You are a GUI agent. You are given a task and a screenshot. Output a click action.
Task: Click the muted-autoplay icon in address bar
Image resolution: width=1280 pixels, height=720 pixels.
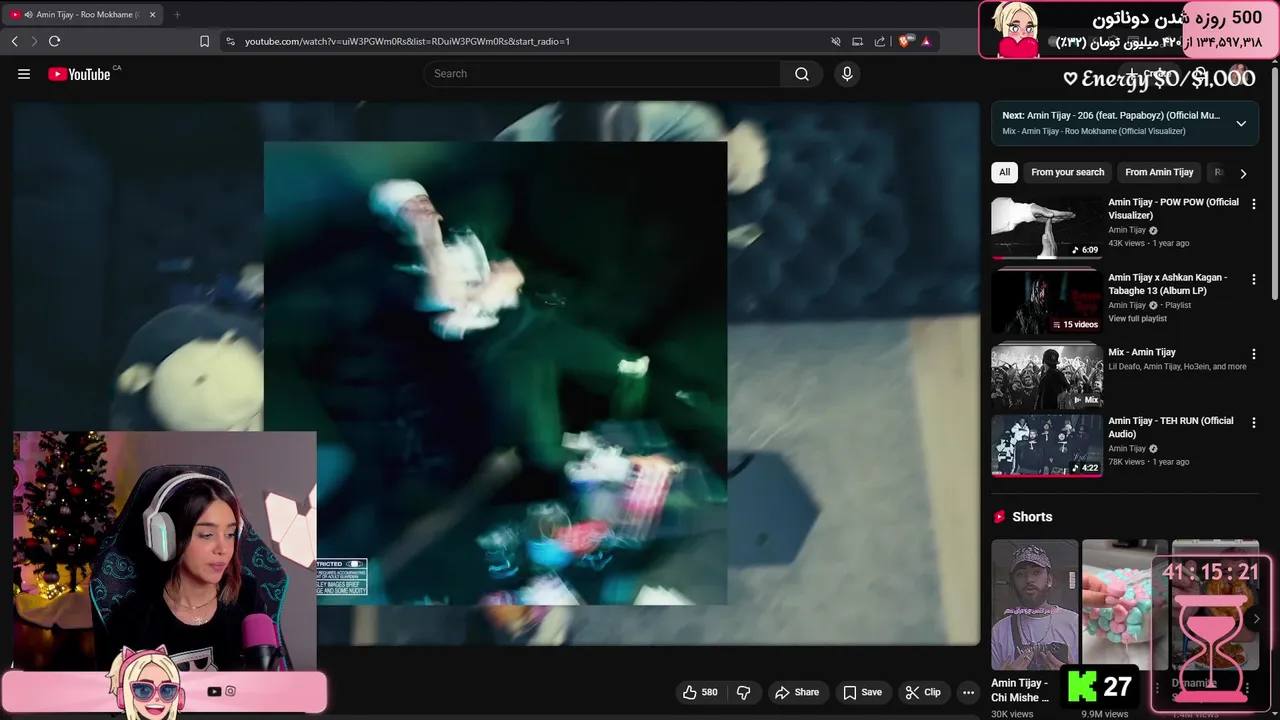coord(836,41)
